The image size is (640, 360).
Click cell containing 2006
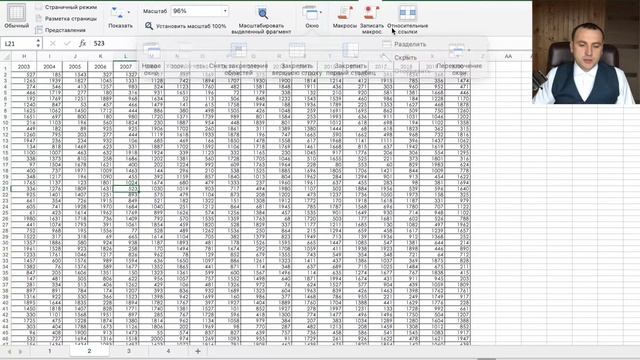pyautogui.click(x=100, y=67)
